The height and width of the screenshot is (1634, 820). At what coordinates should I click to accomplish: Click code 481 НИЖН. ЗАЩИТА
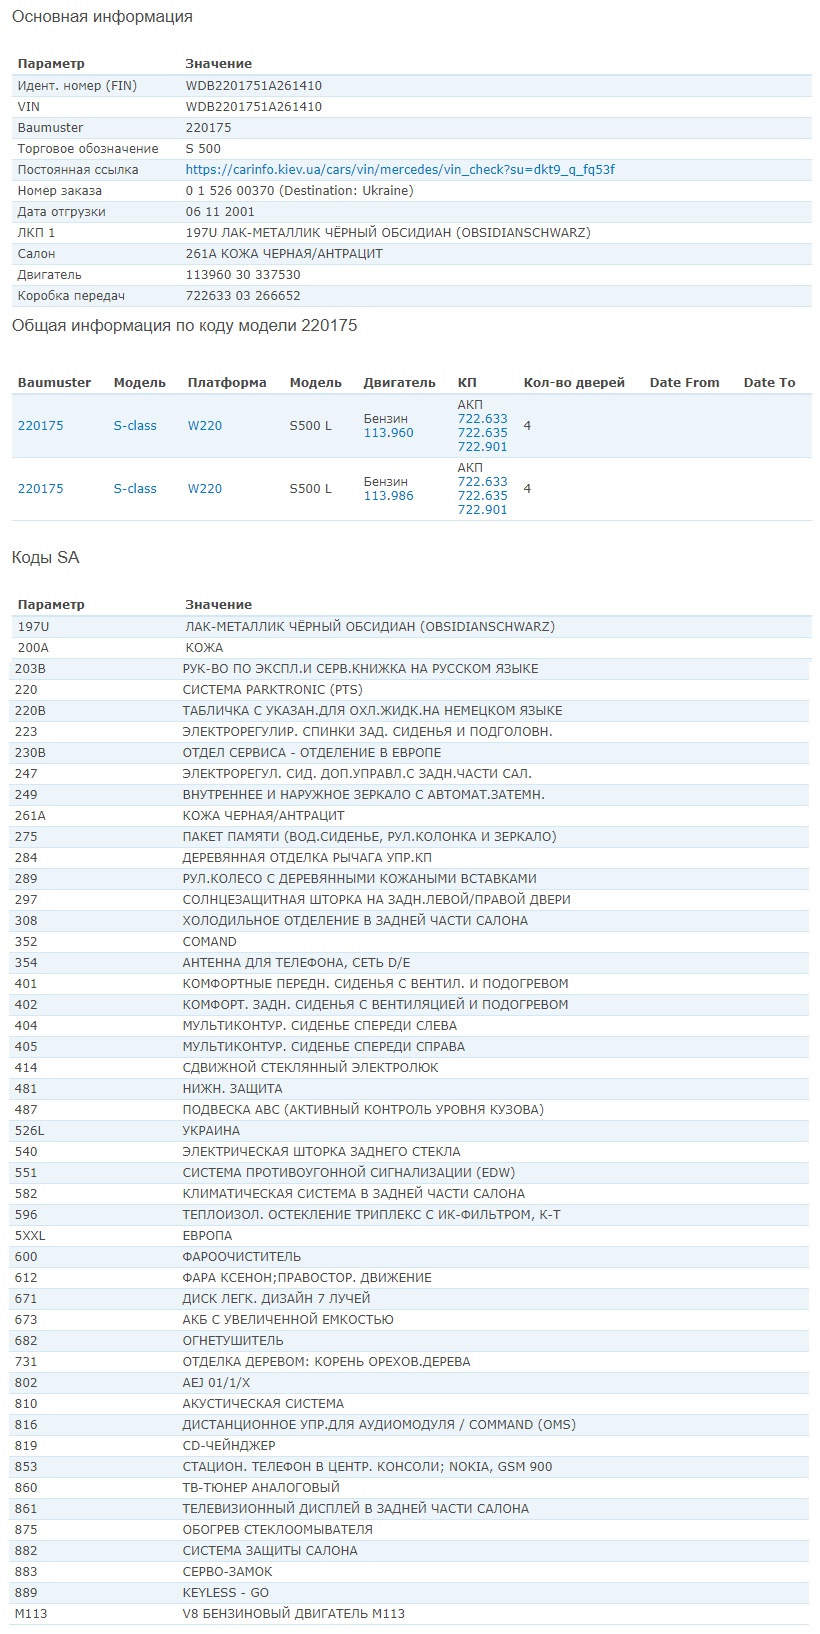(410, 1089)
